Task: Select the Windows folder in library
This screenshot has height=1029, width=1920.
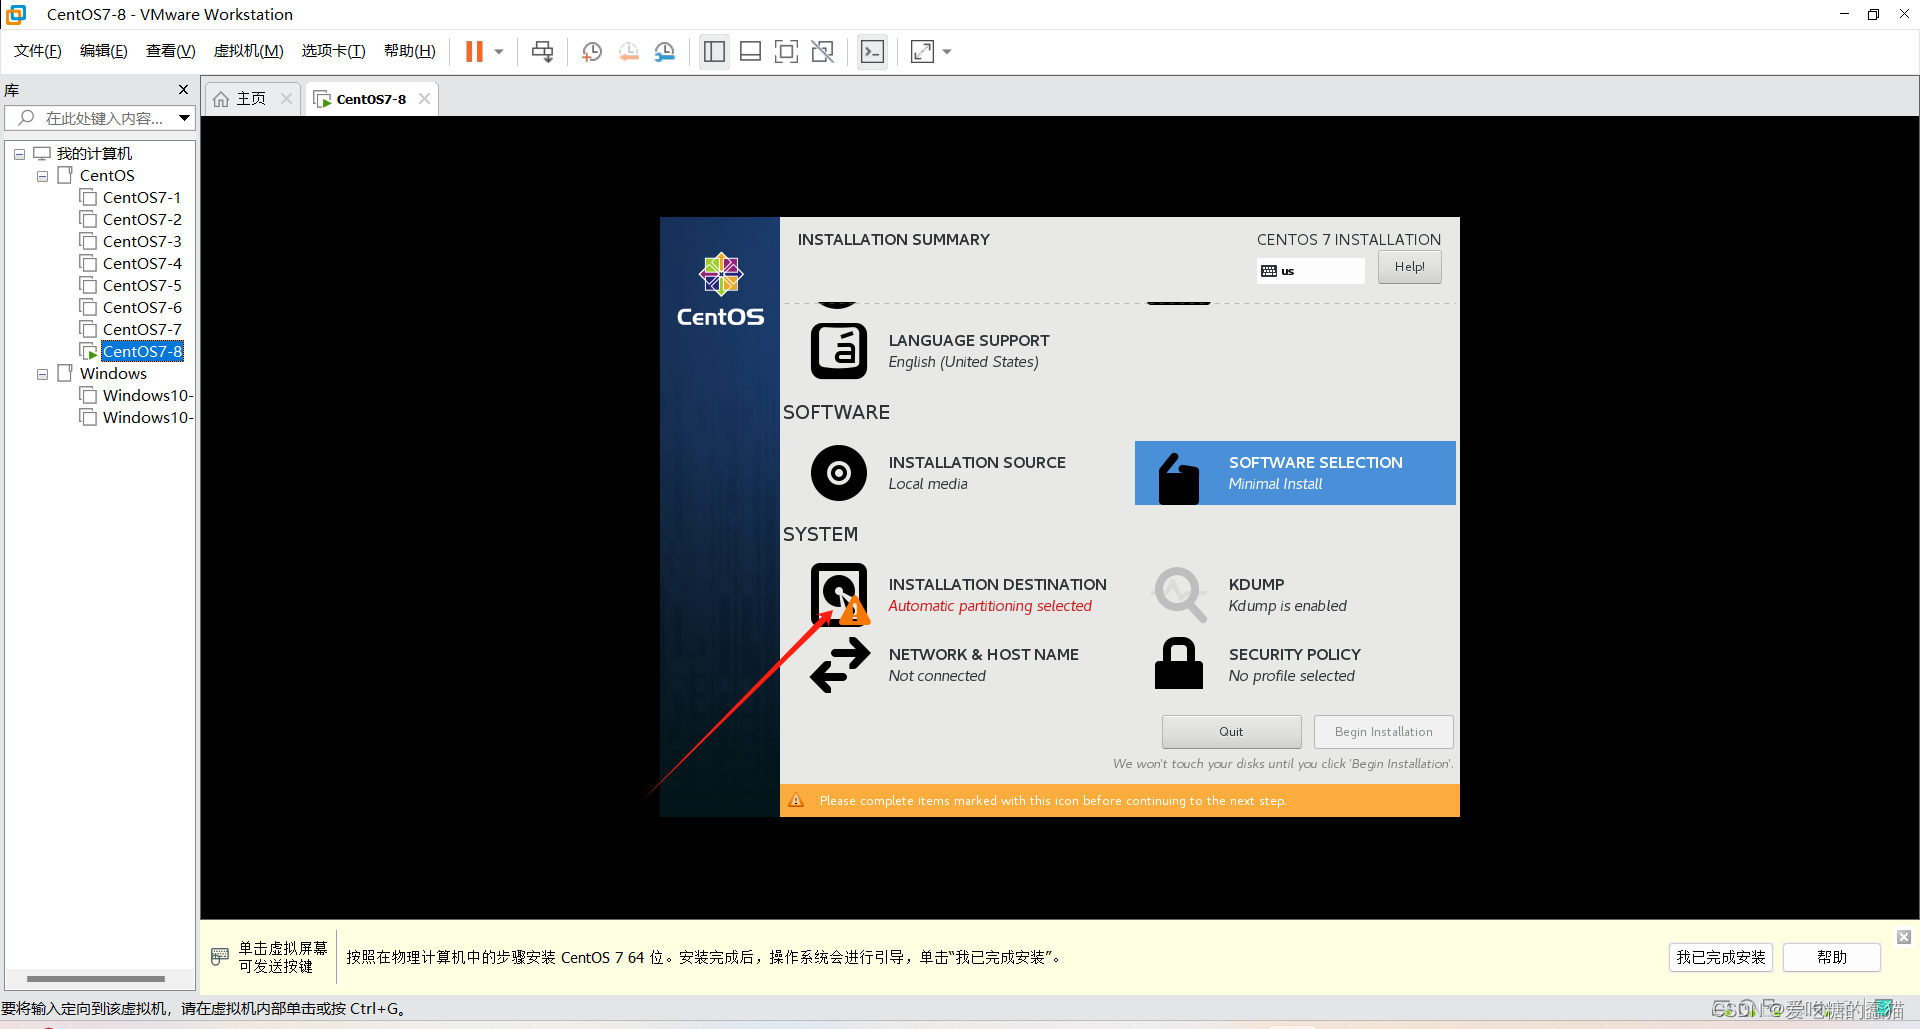Action: pyautogui.click(x=113, y=374)
